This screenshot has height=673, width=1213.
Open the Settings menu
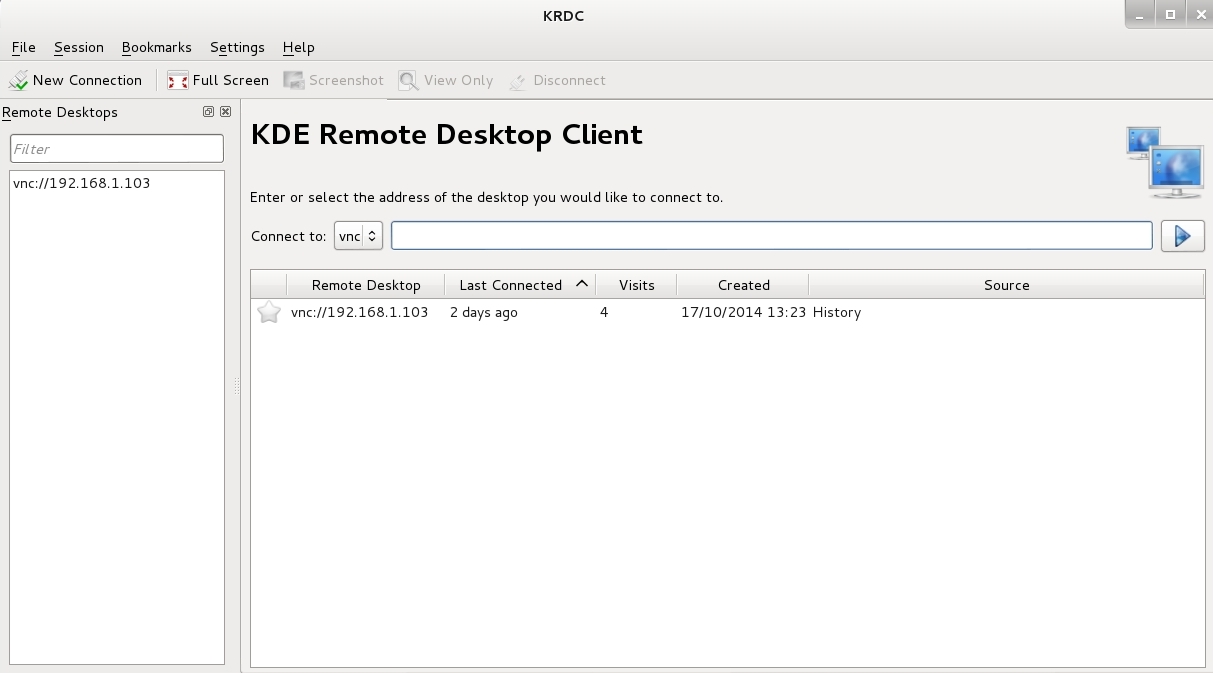[237, 47]
